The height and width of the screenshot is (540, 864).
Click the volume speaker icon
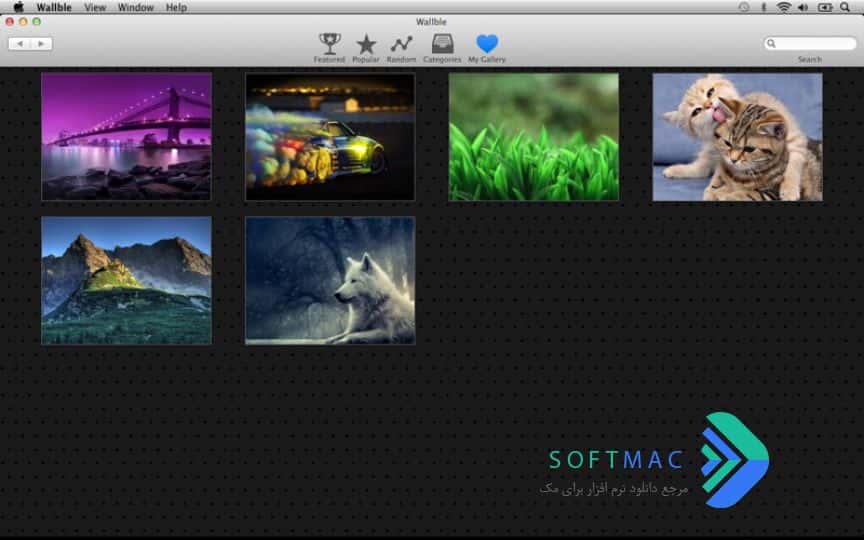click(x=803, y=7)
